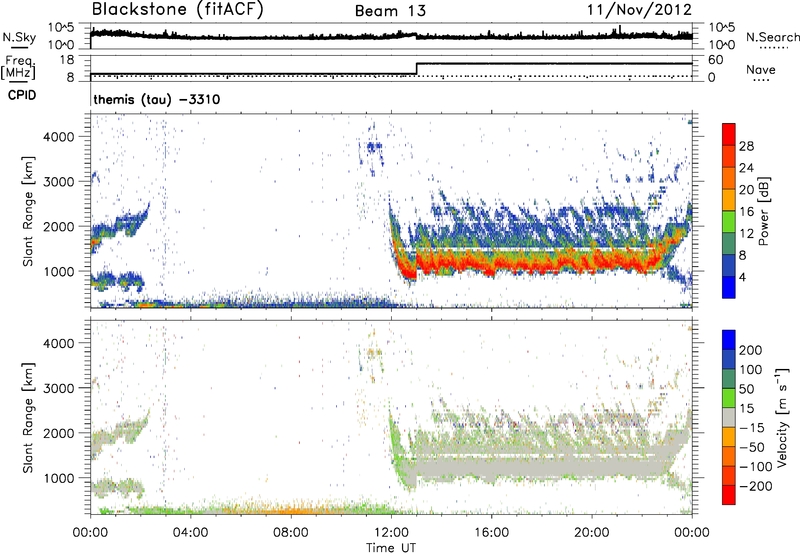Click the 28 label on Power colorbar
The image size is (800, 554).
click(x=746, y=146)
